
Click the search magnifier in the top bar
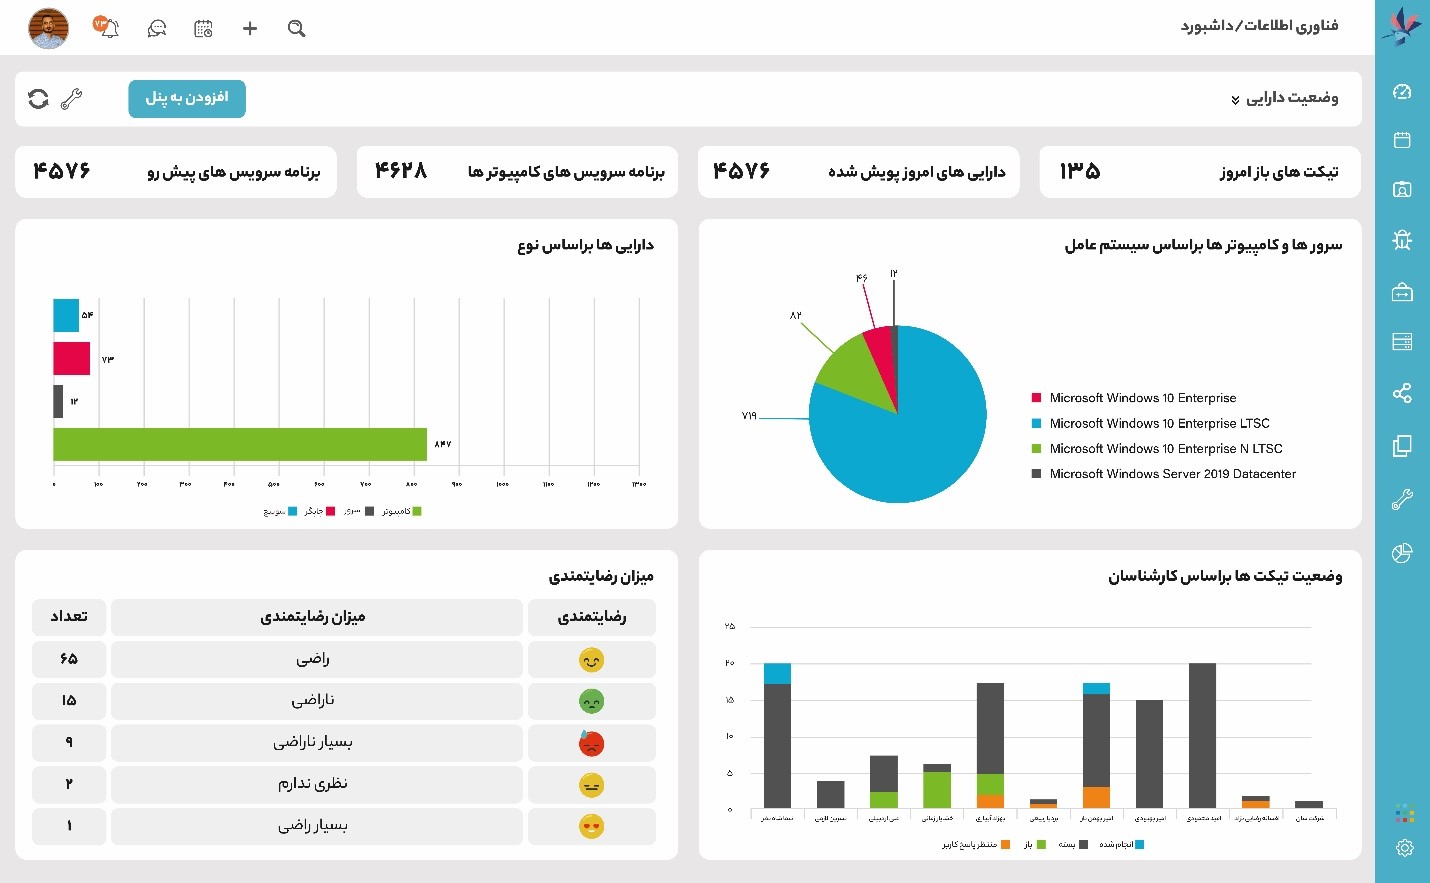click(296, 28)
